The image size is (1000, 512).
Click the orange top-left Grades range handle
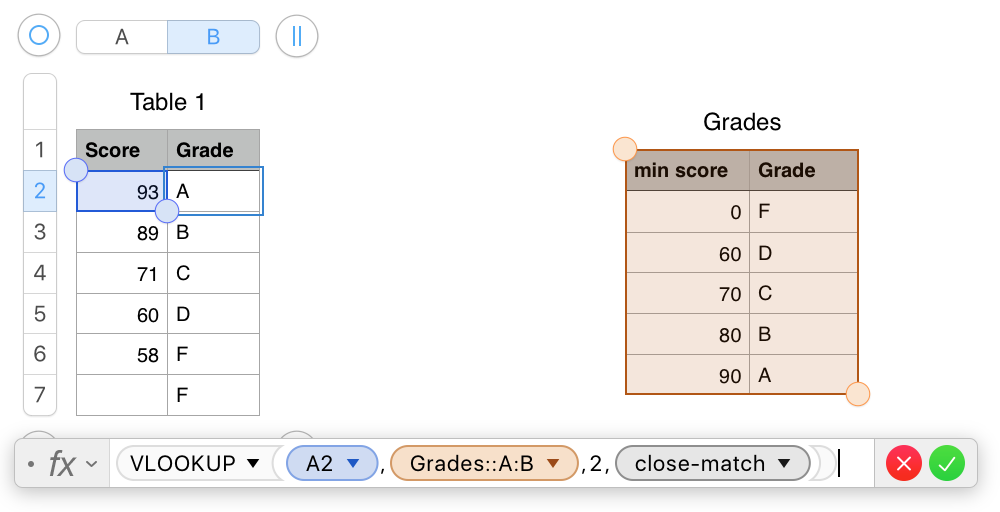point(625,149)
